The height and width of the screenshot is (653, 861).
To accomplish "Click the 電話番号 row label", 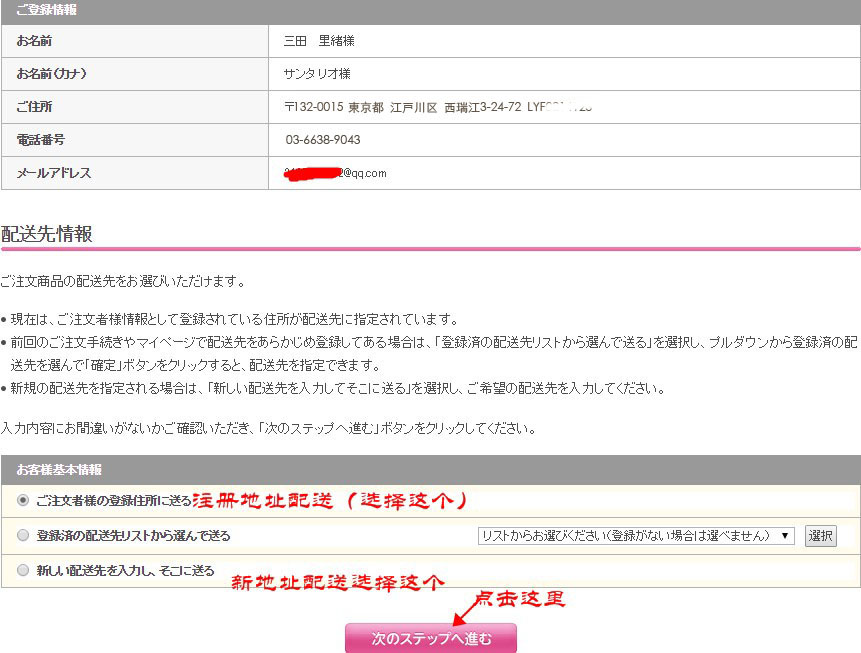I will click(40, 140).
